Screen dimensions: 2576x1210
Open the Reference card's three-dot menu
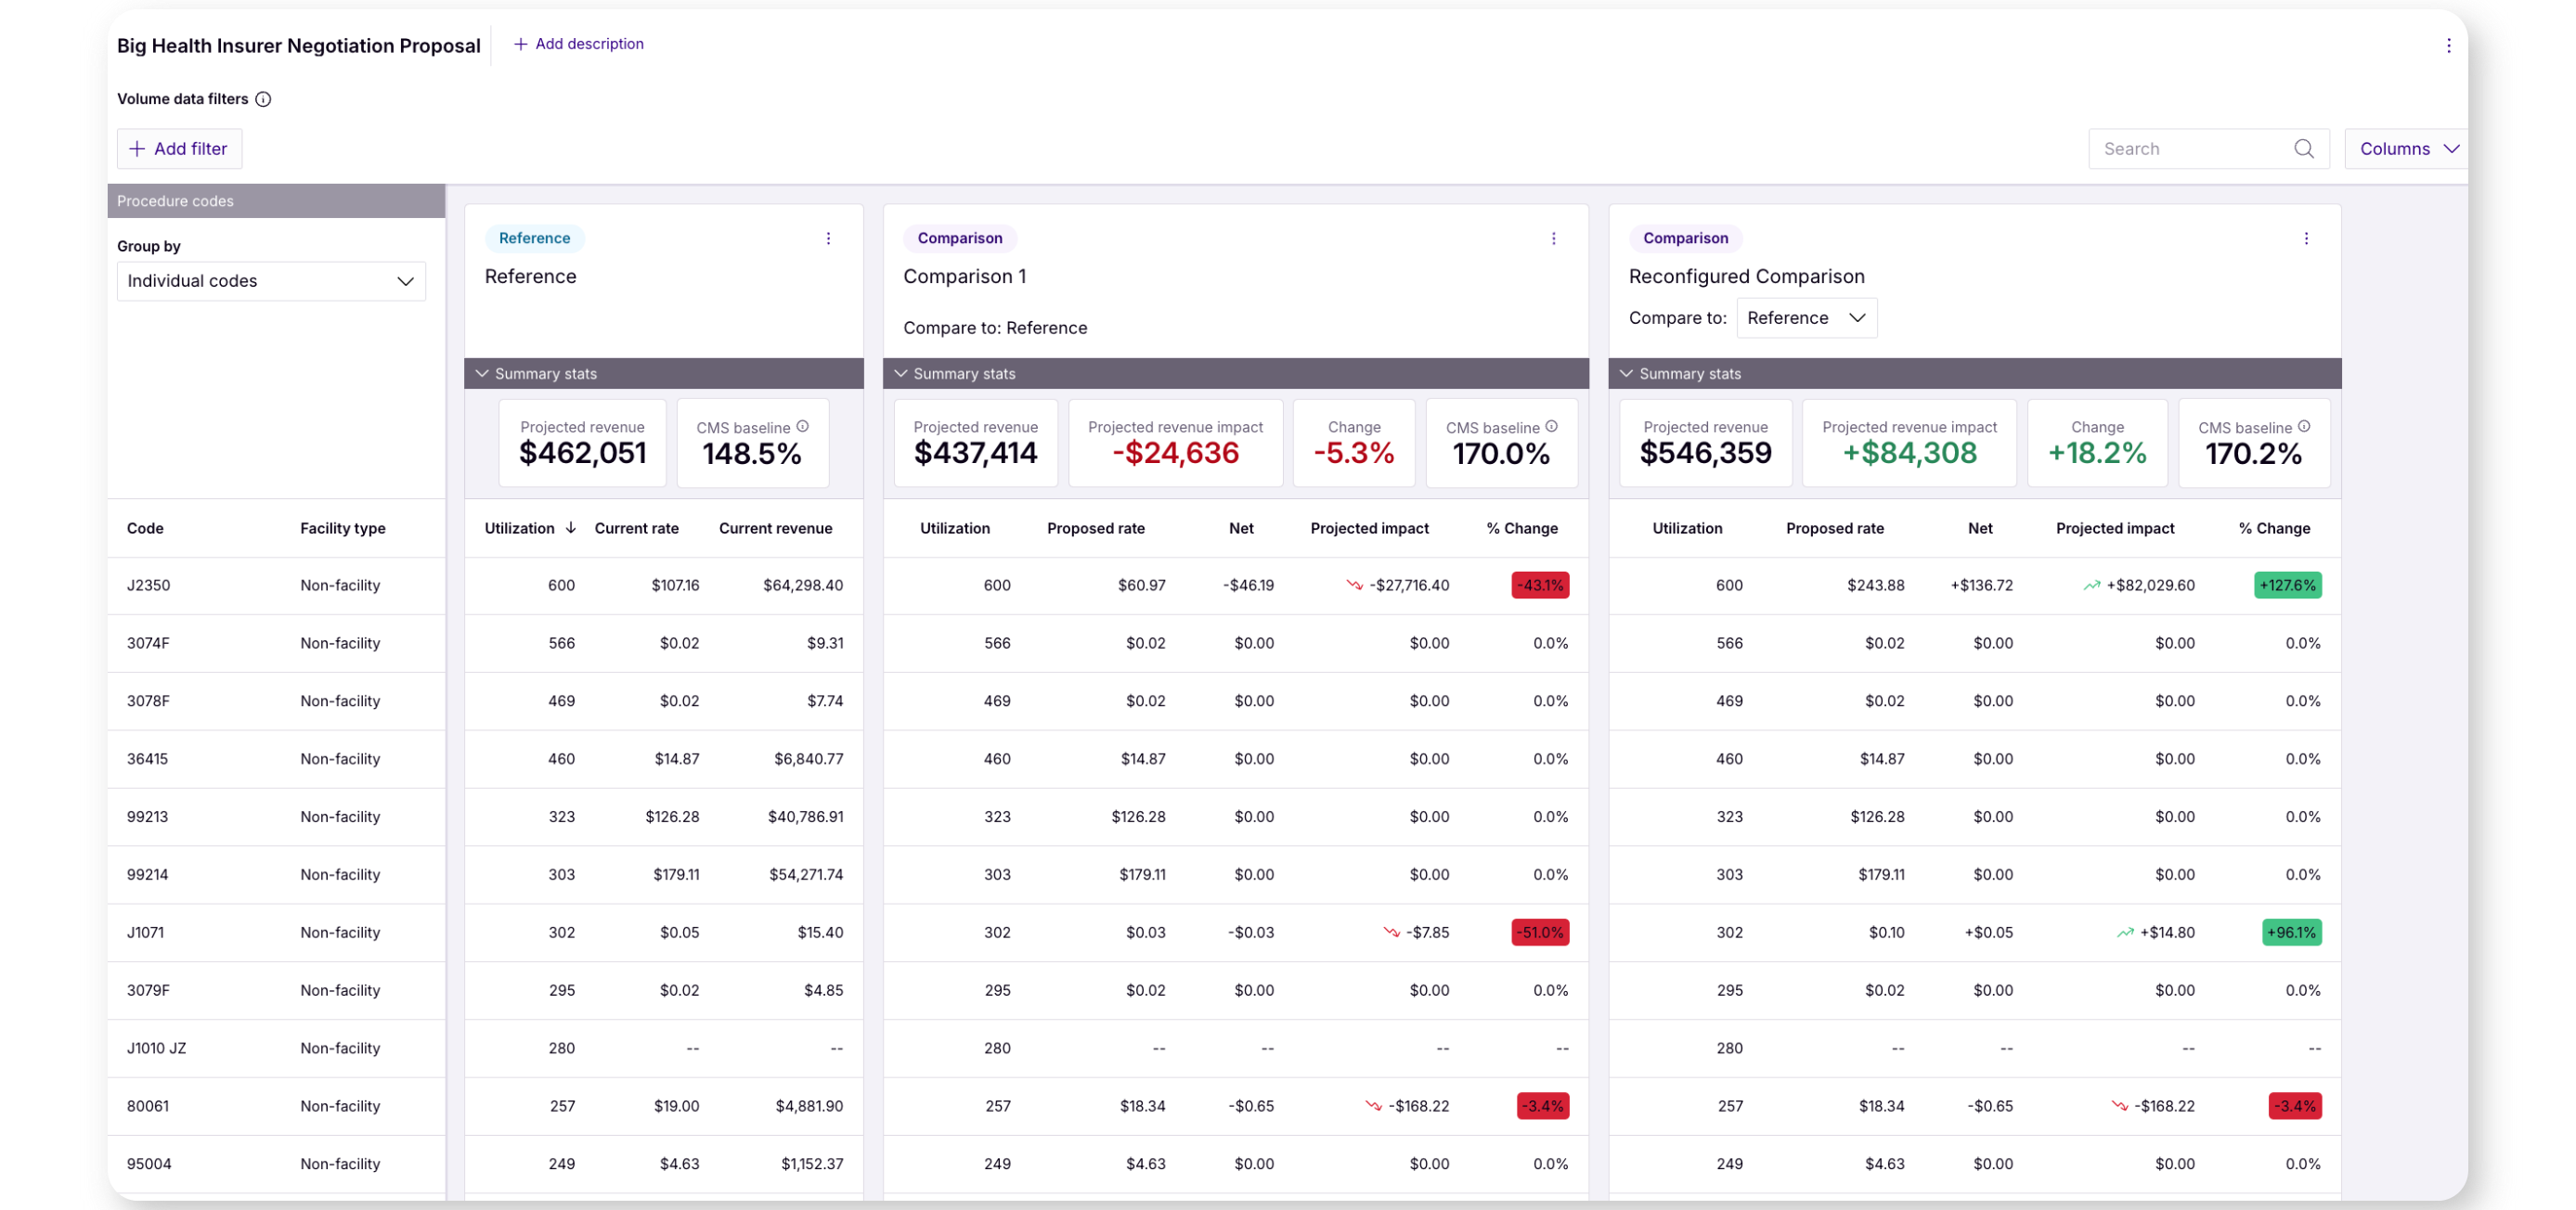tap(828, 238)
